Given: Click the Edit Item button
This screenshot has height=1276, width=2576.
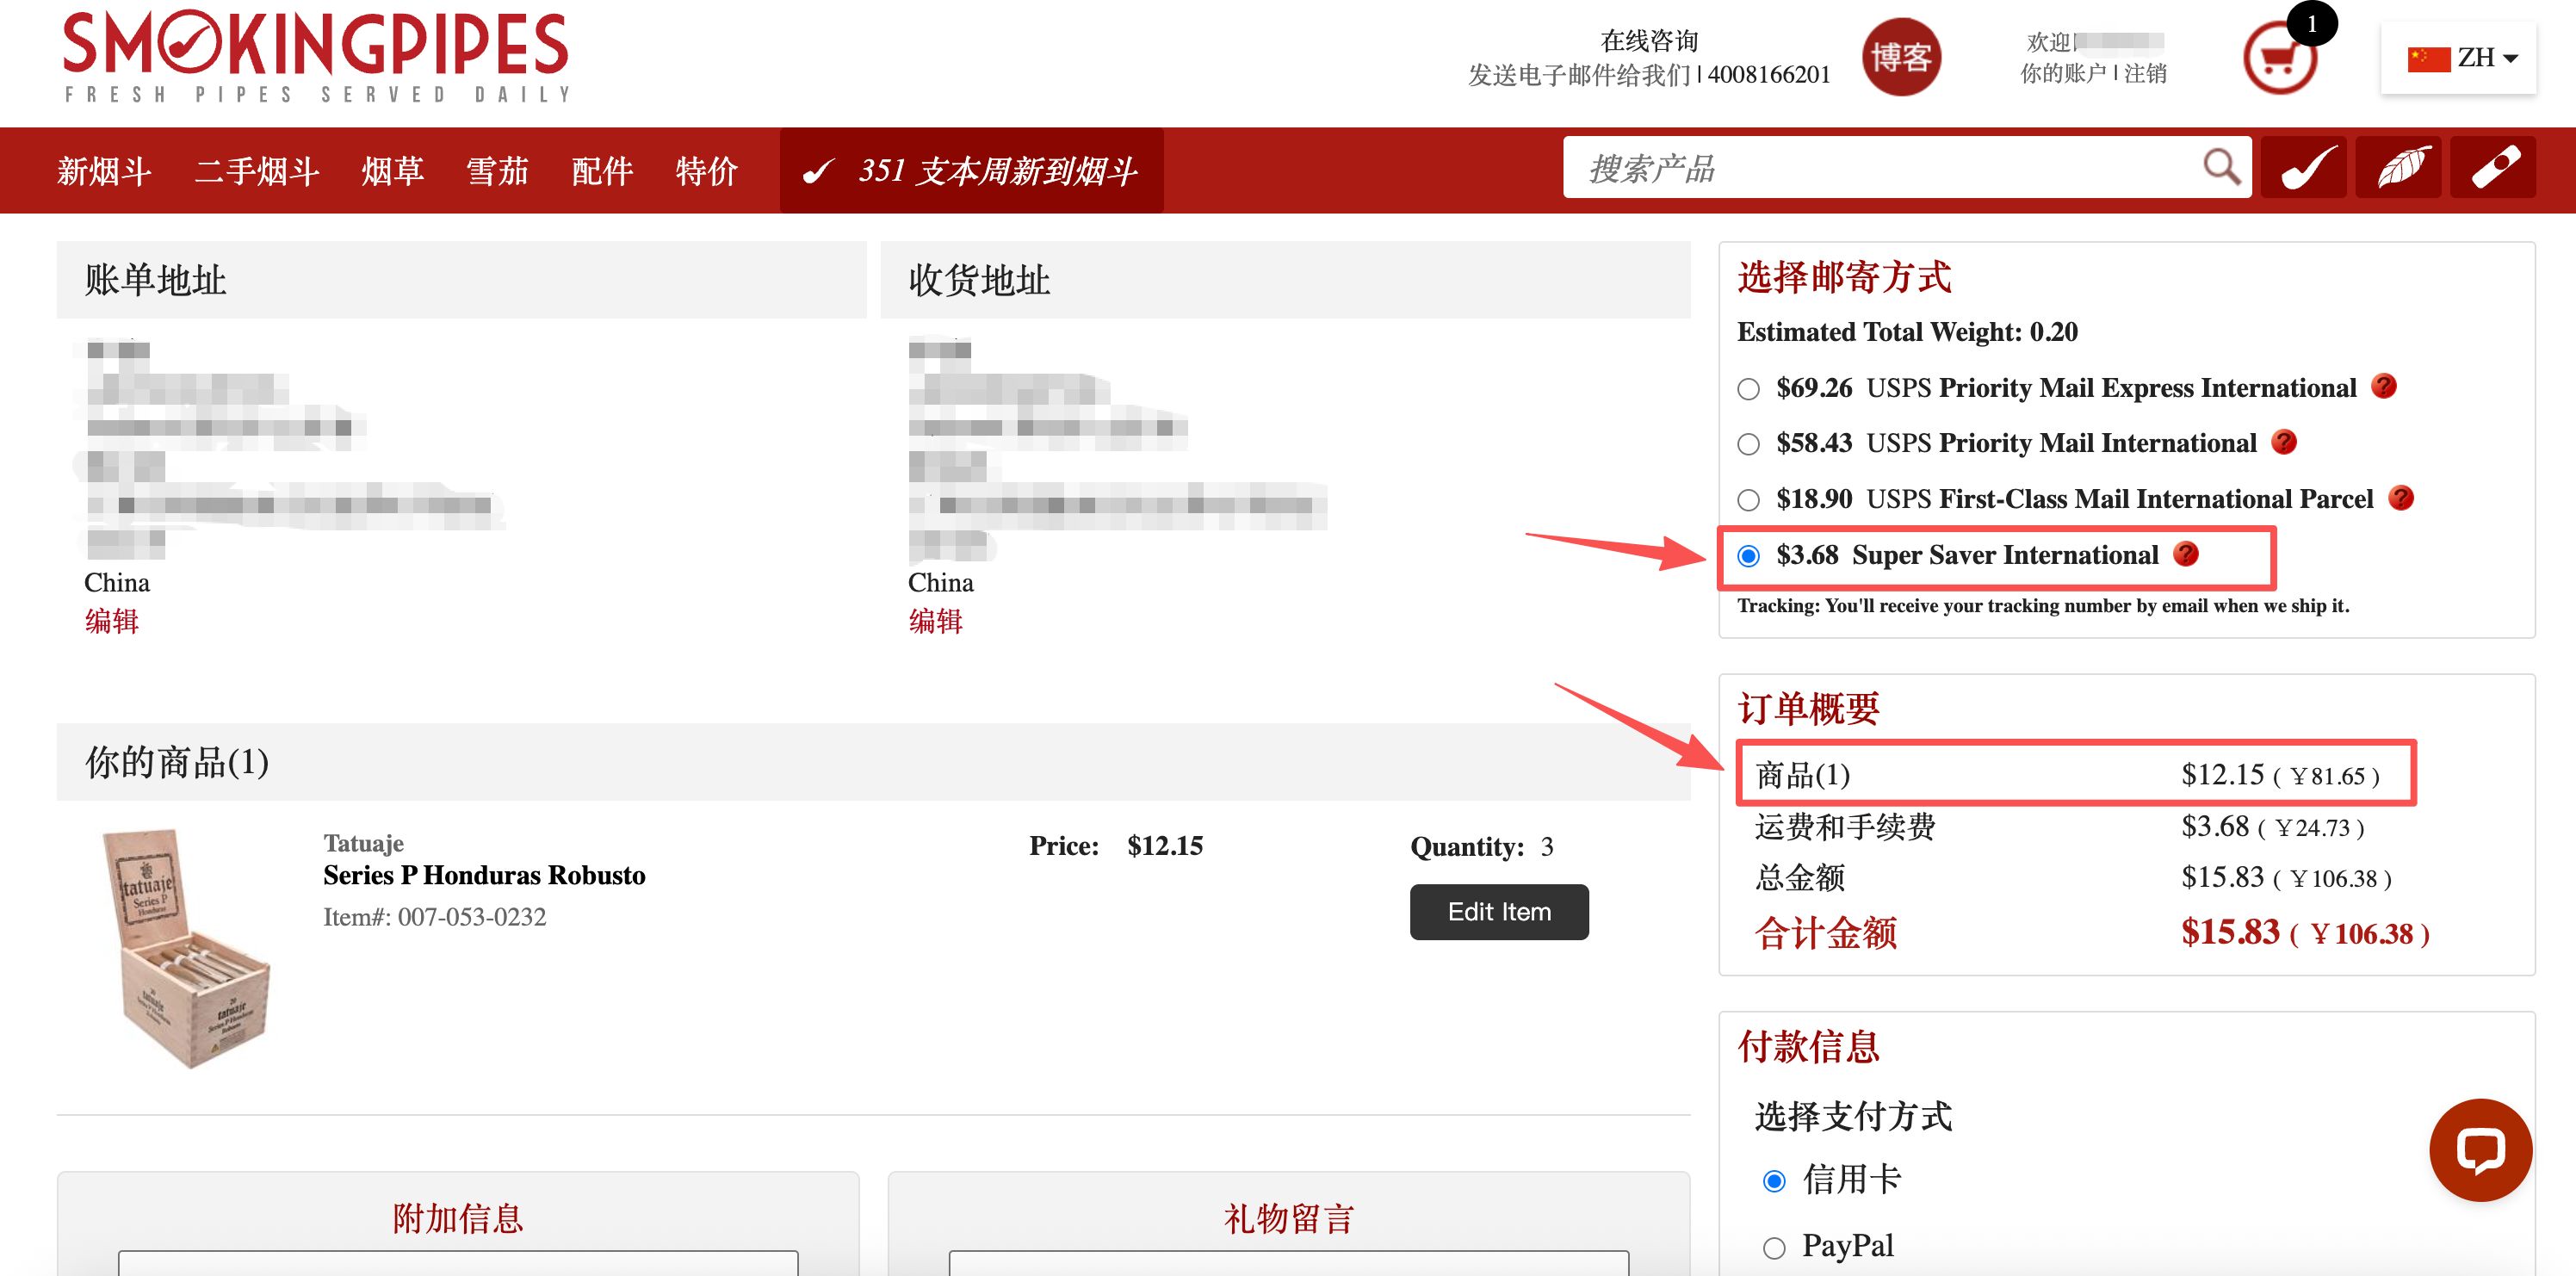Looking at the screenshot, I should (1498, 911).
